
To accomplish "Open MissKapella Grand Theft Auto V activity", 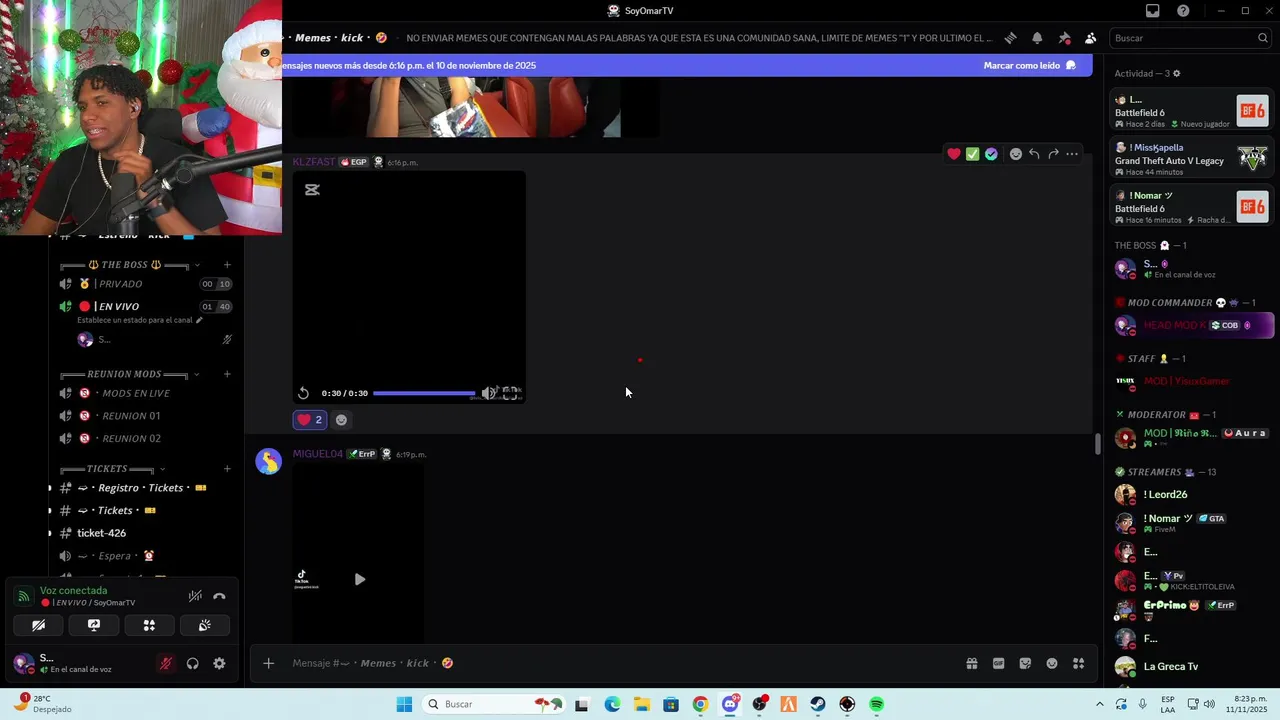I will tap(1192, 159).
